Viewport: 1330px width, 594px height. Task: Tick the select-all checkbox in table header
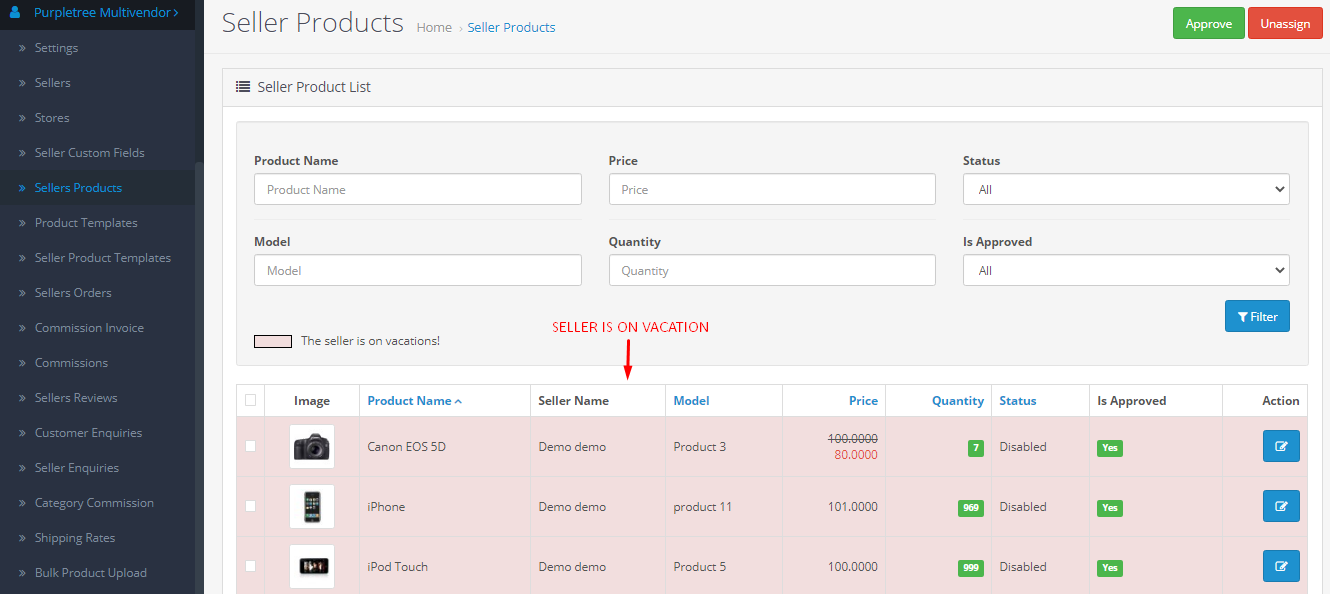(x=250, y=400)
